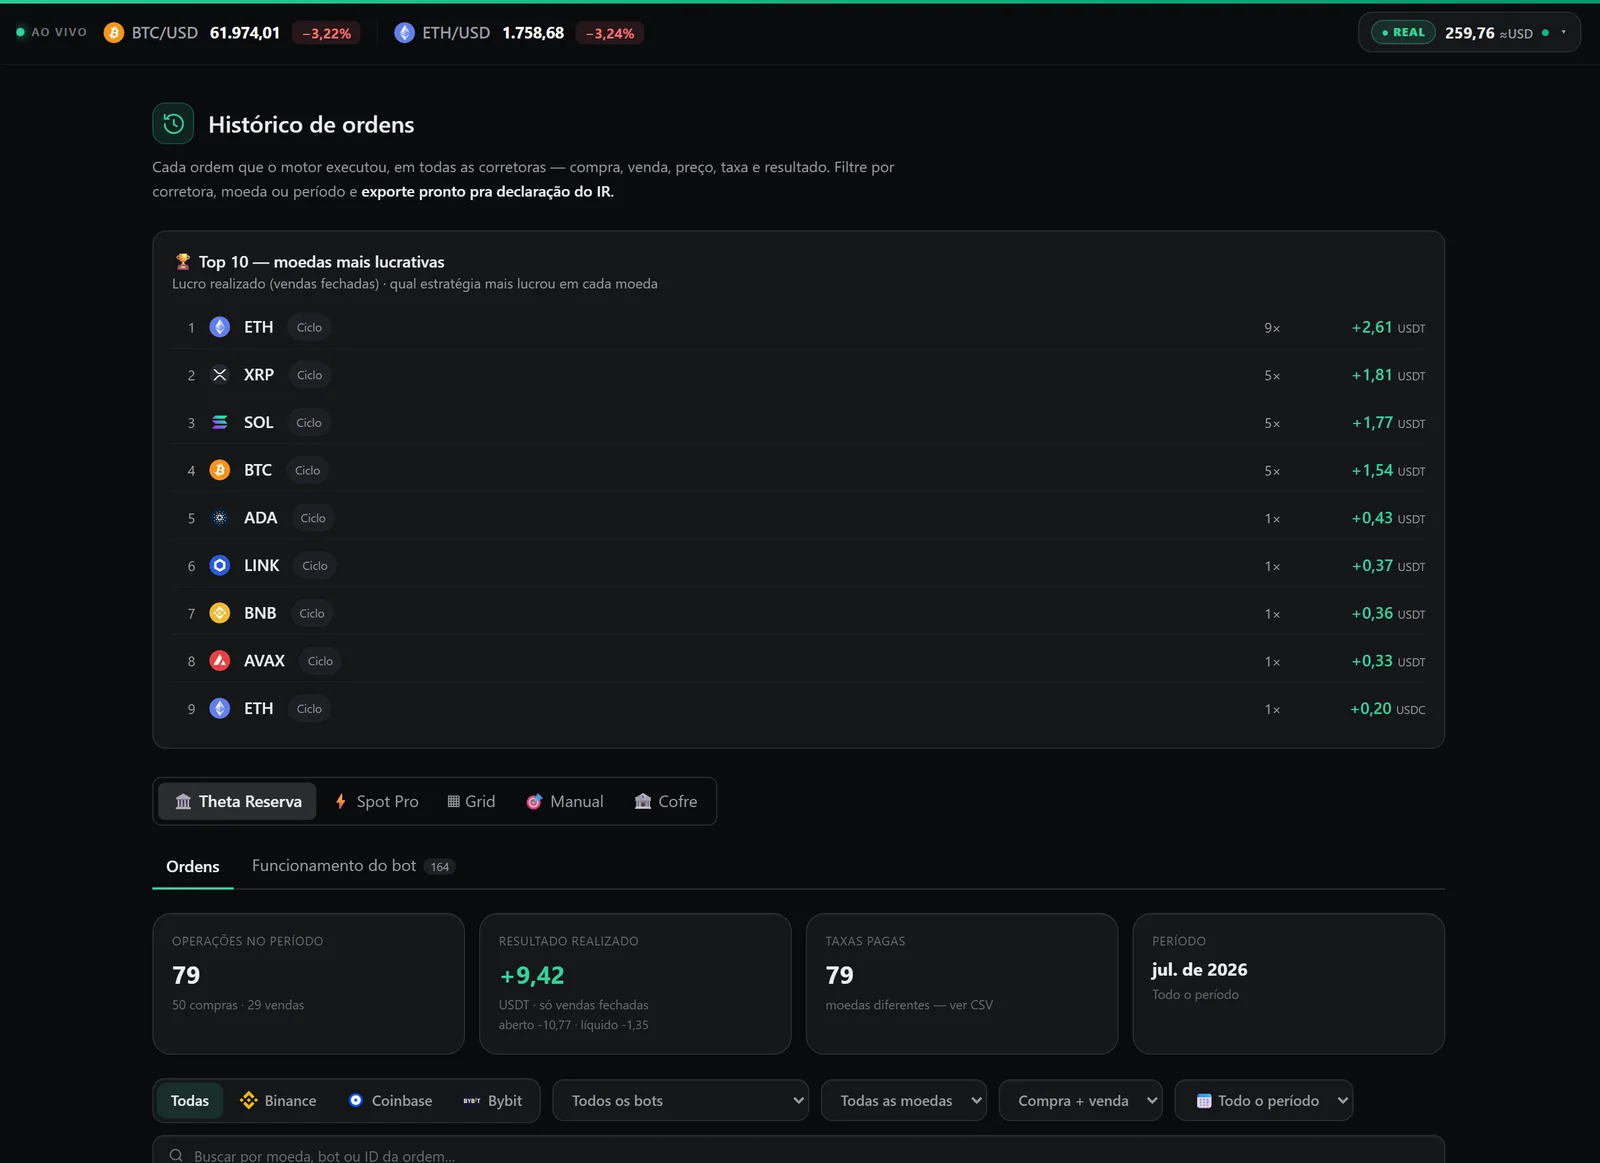The width and height of the screenshot is (1600, 1163).
Task: Click the order history clock icon
Action: point(173,124)
